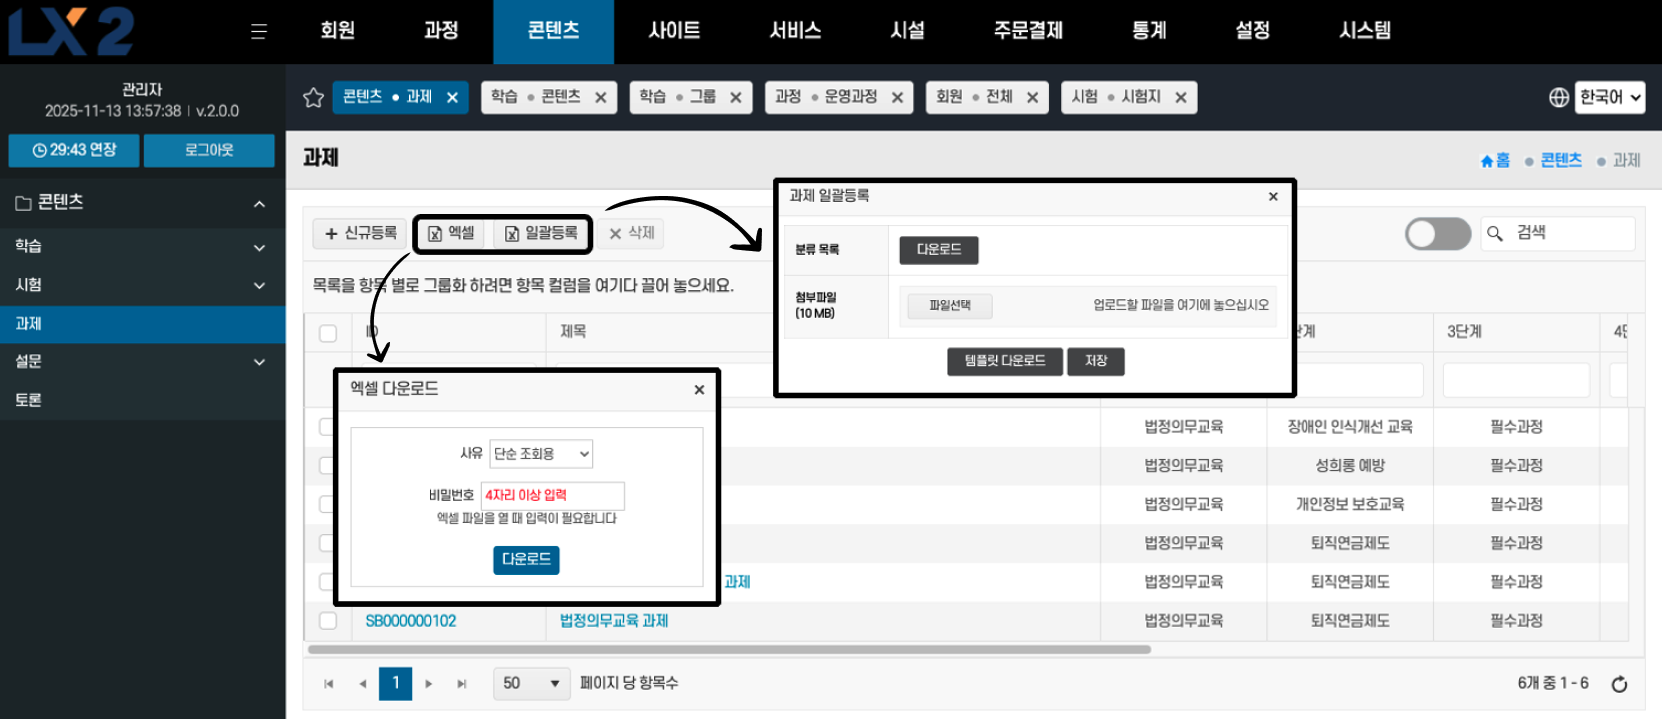Click the 로그아웃 button

[209, 150]
